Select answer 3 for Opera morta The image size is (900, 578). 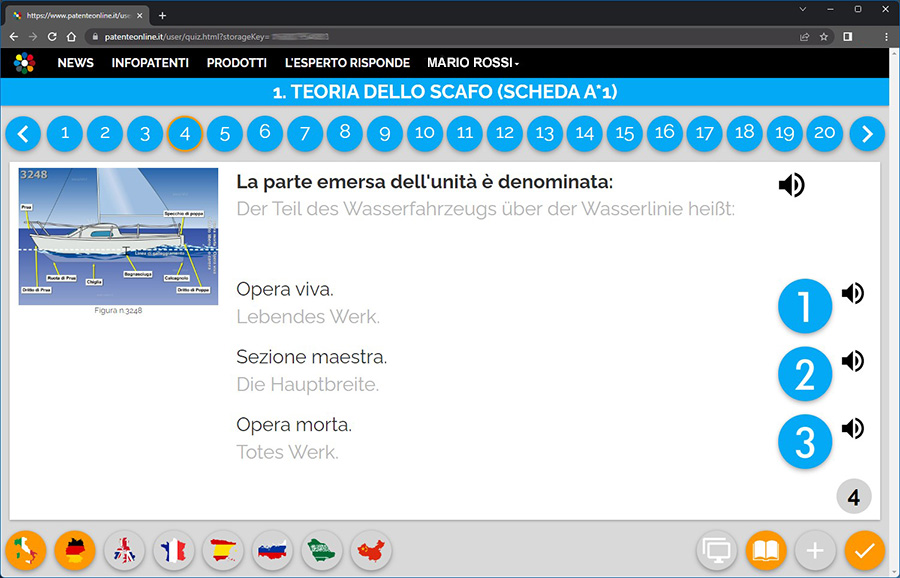pyautogui.click(x=805, y=442)
